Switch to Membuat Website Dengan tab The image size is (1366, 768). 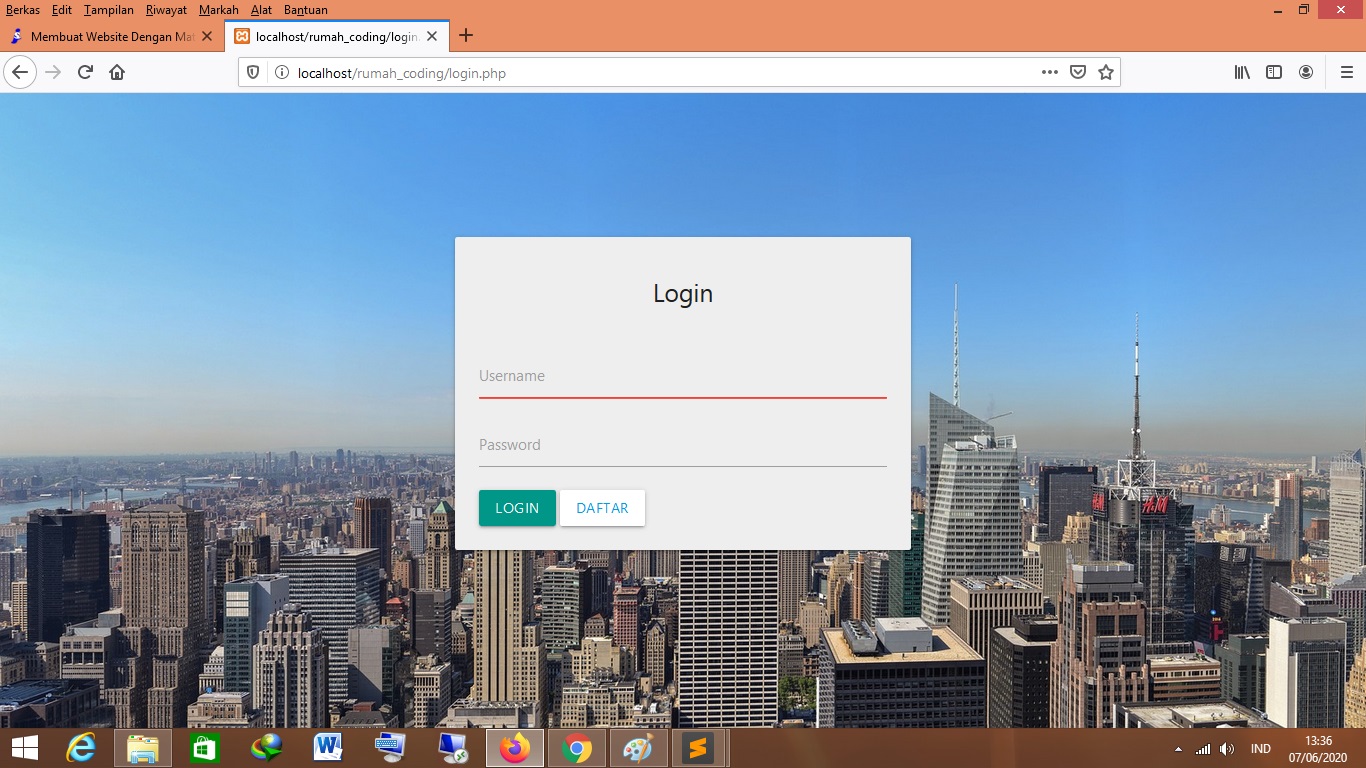click(x=110, y=36)
